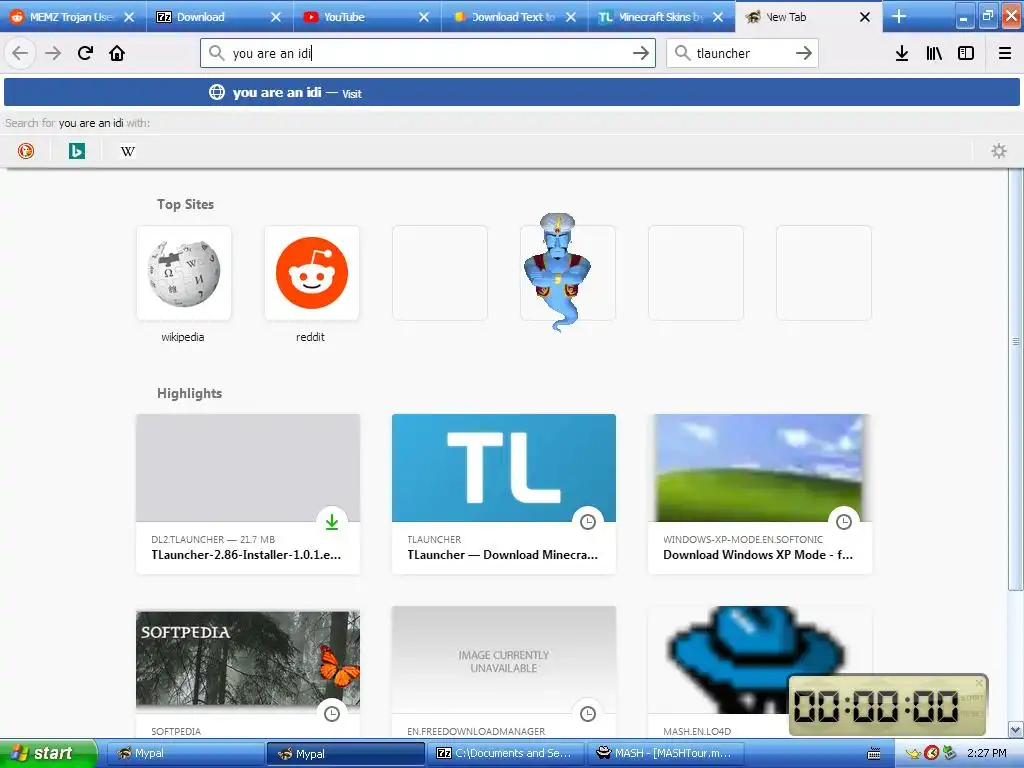Open the hamburger application menu
Image resolution: width=1024 pixels, height=768 pixels.
(1005, 53)
